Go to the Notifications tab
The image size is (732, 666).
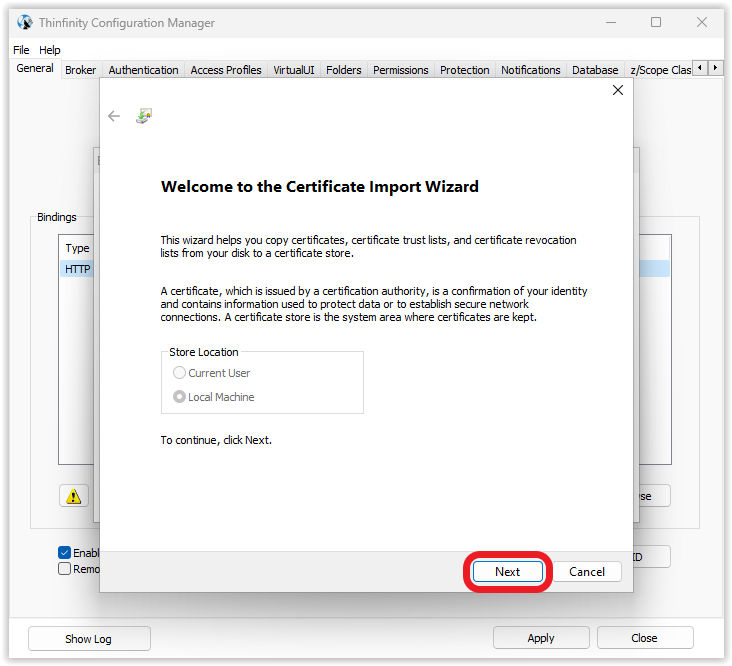coord(531,70)
